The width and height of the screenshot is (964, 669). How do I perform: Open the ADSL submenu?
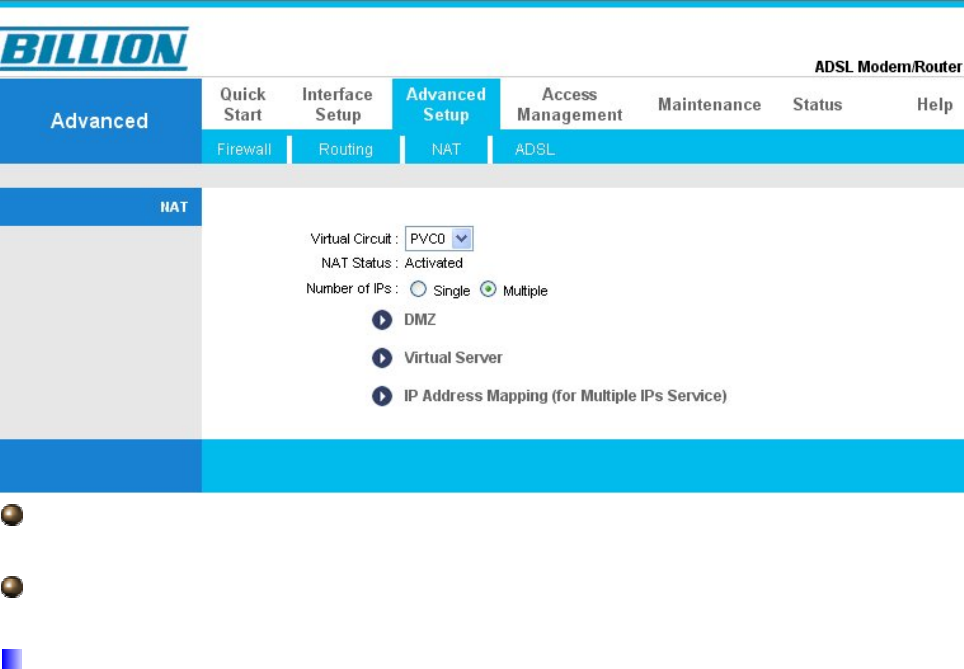coord(535,149)
